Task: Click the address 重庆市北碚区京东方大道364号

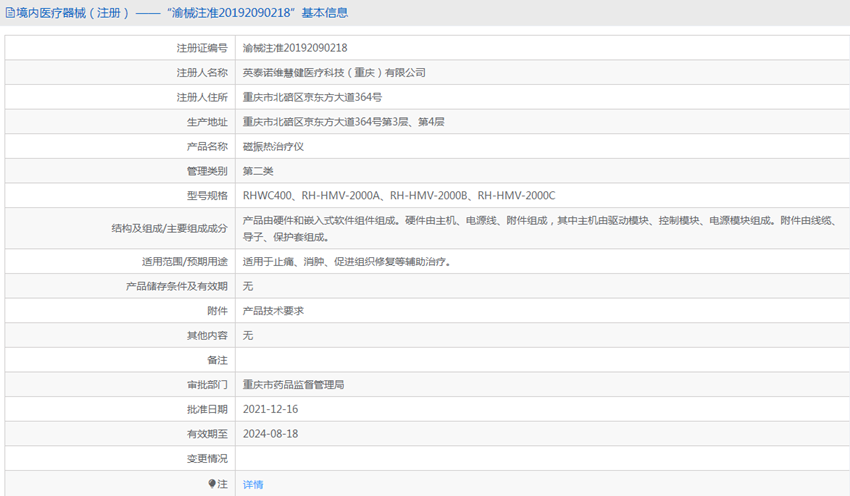Action: 312,97
